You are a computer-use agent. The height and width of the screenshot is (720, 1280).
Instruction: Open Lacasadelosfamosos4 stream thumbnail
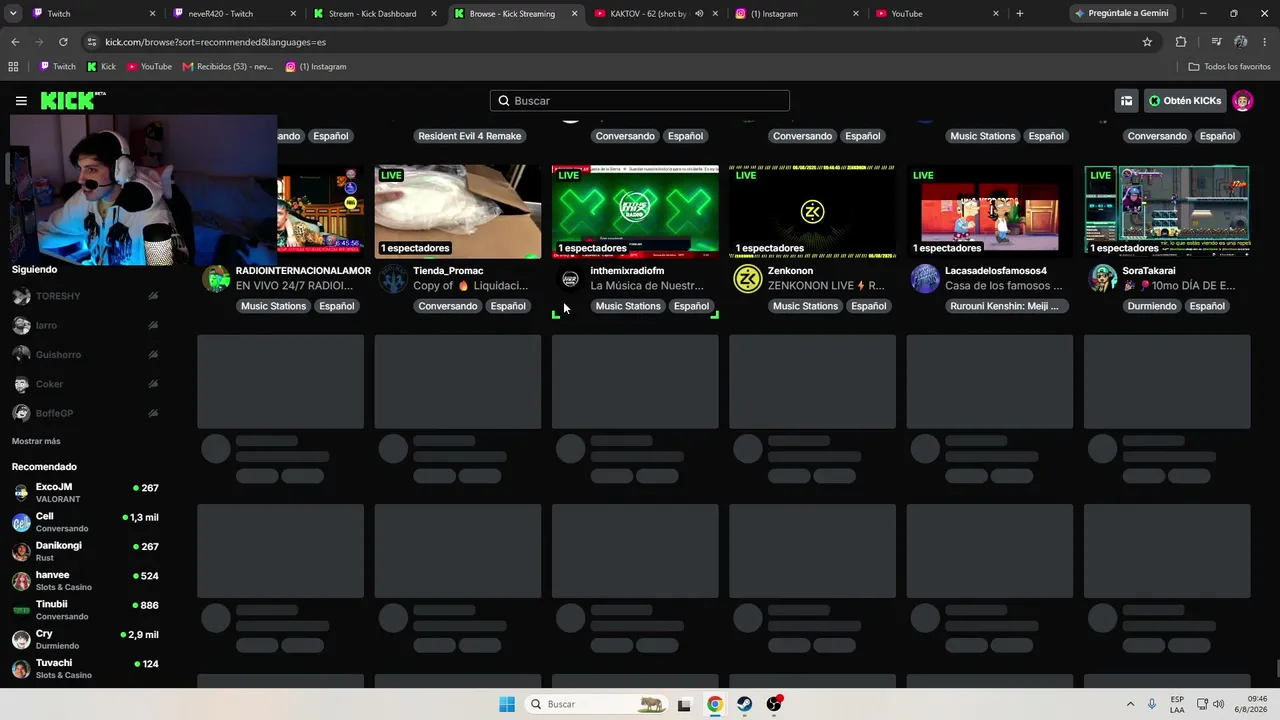coord(990,211)
